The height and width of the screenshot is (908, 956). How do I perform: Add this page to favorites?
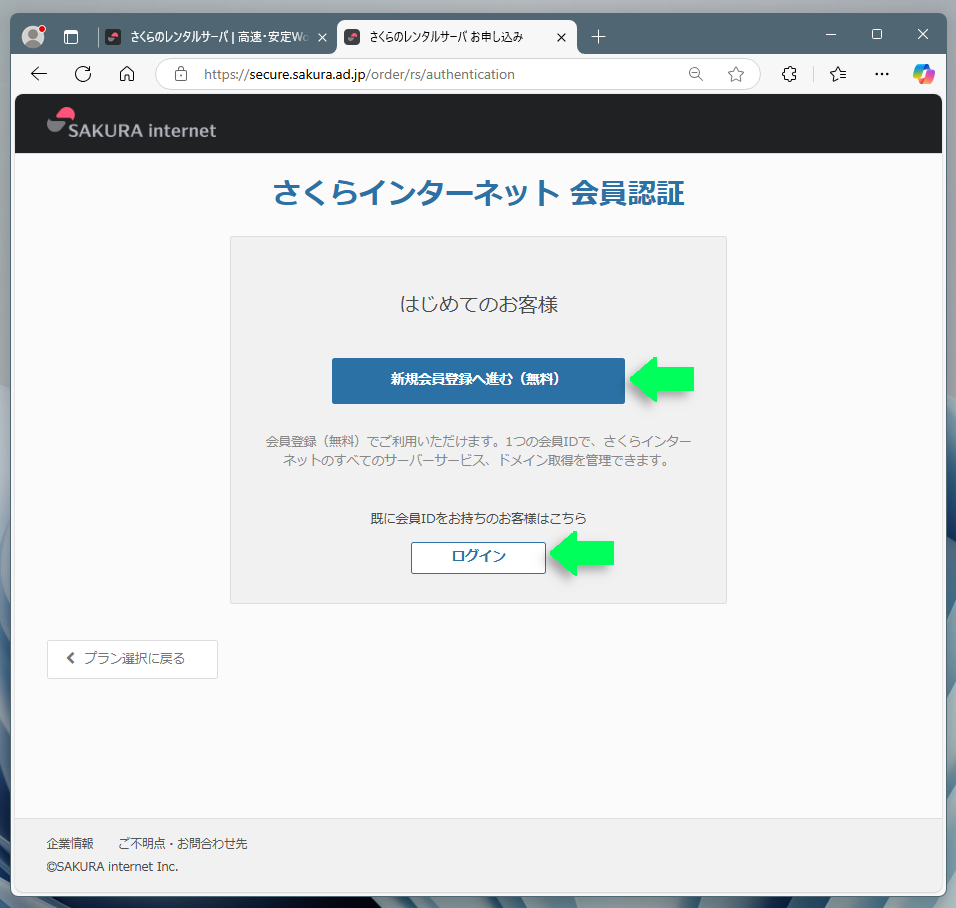point(736,74)
